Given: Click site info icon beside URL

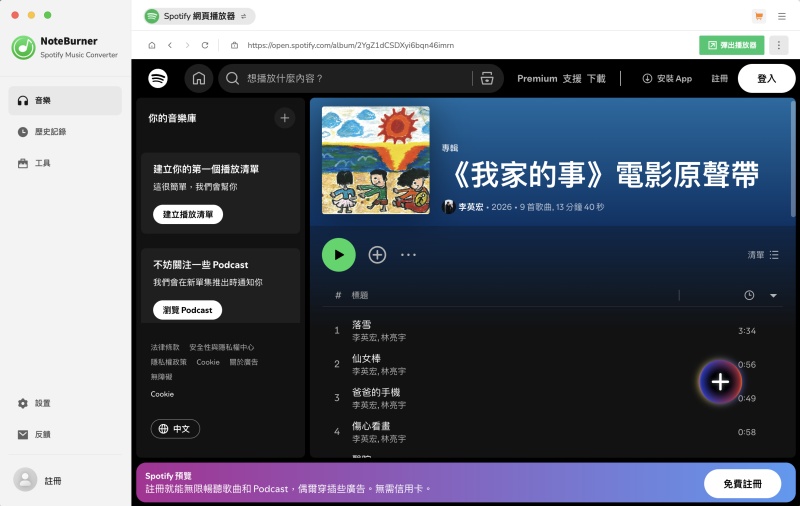Looking at the screenshot, I should tap(234, 45).
